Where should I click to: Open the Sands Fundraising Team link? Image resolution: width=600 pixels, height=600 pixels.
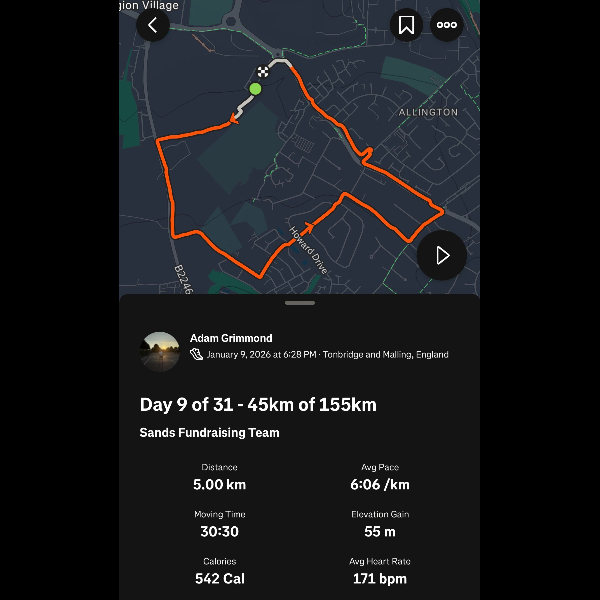(210, 433)
